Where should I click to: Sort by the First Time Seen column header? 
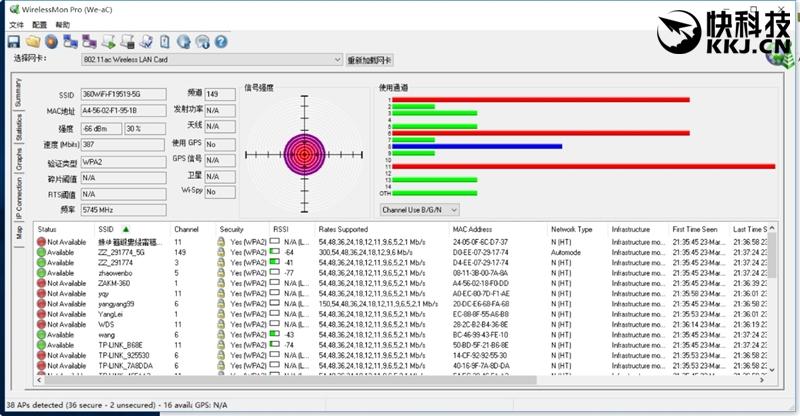[694, 229]
